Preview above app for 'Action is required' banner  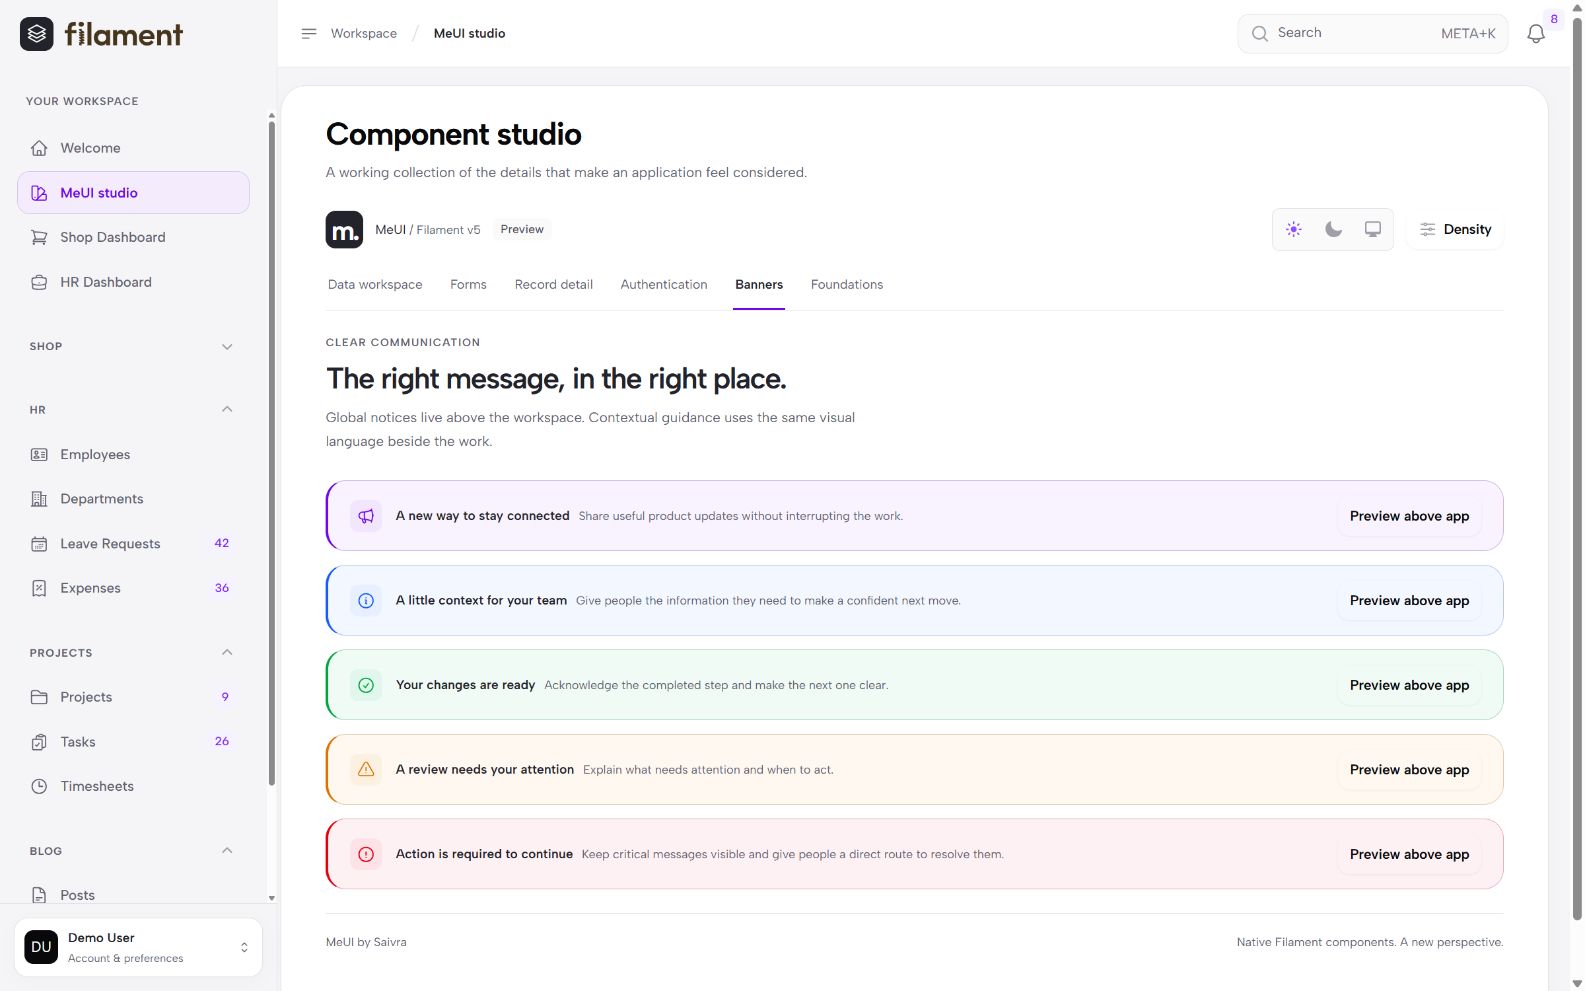click(1409, 854)
